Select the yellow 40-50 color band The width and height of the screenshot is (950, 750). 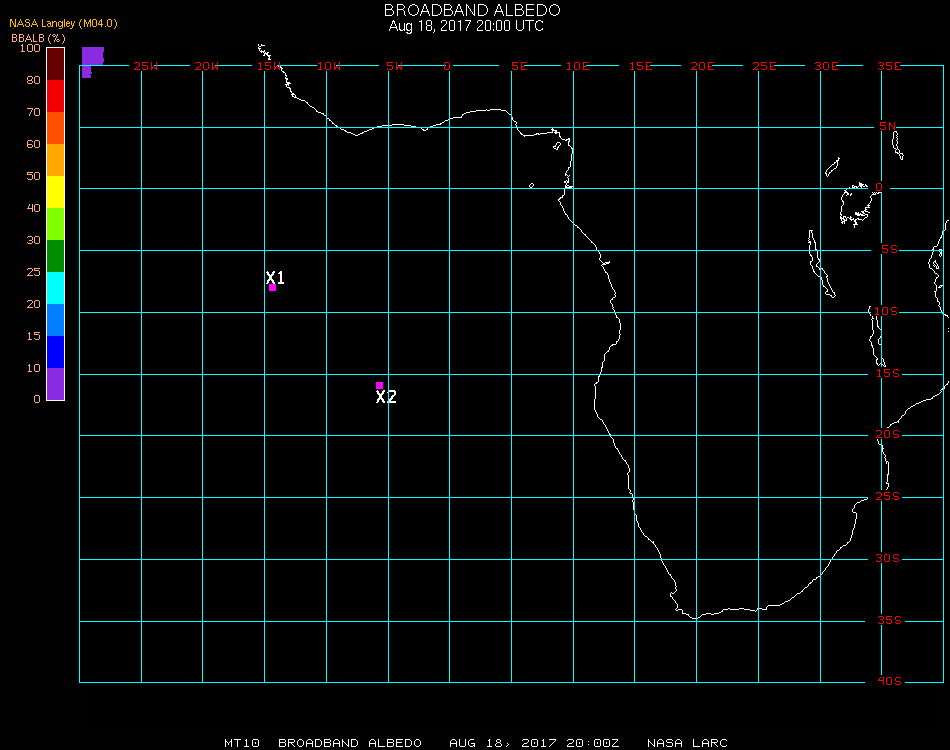pos(56,192)
